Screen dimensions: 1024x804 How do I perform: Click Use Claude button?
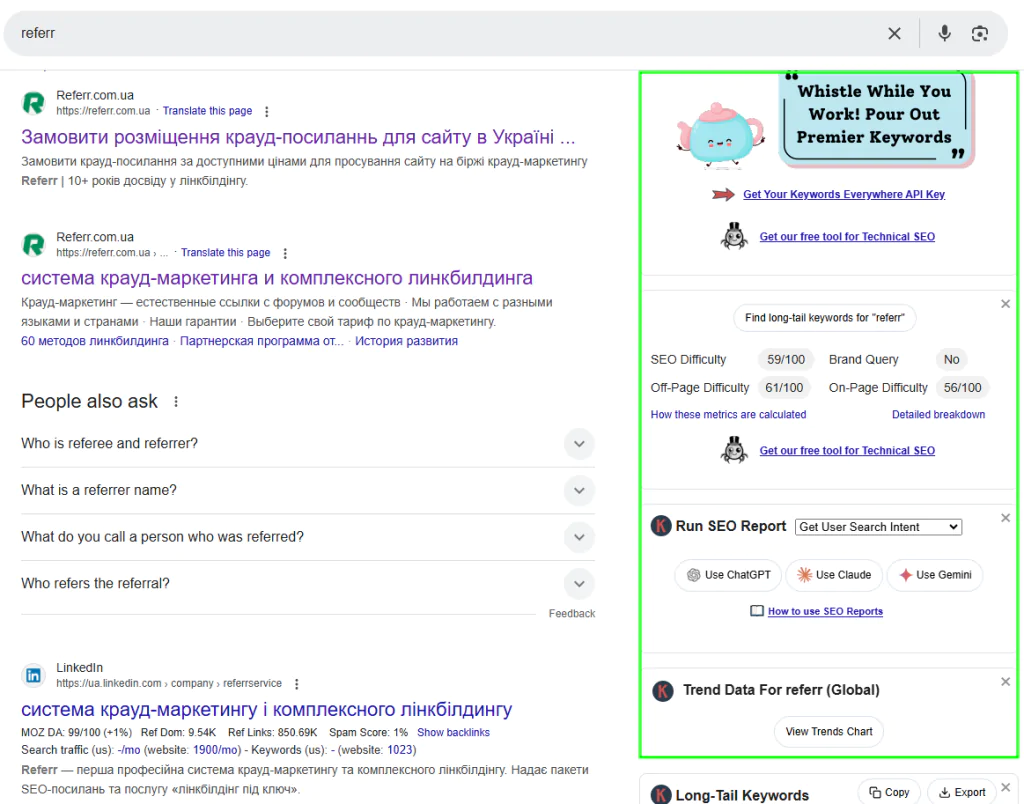(x=834, y=575)
